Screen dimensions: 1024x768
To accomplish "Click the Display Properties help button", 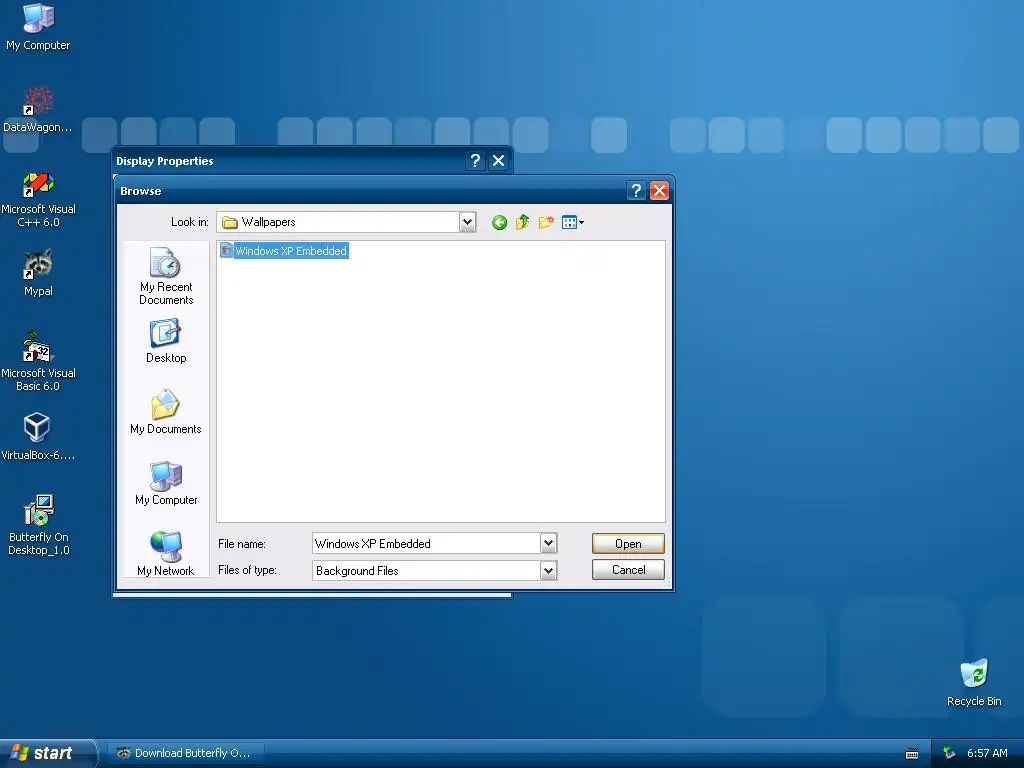I will [x=475, y=161].
